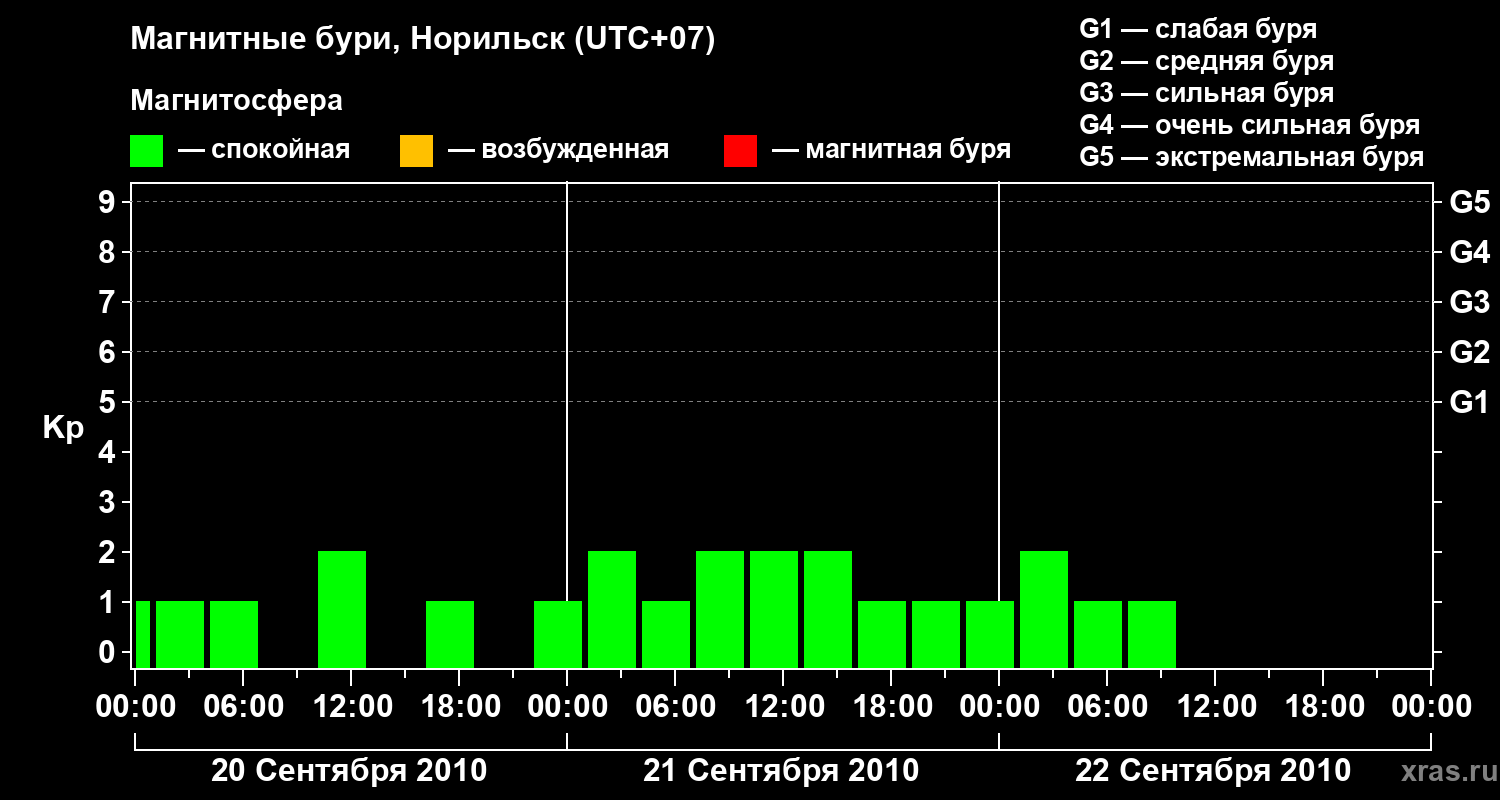The image size is (1500, 800).
Task: Click the red магнитная буря legend swatch
Action: pos(740,151)
